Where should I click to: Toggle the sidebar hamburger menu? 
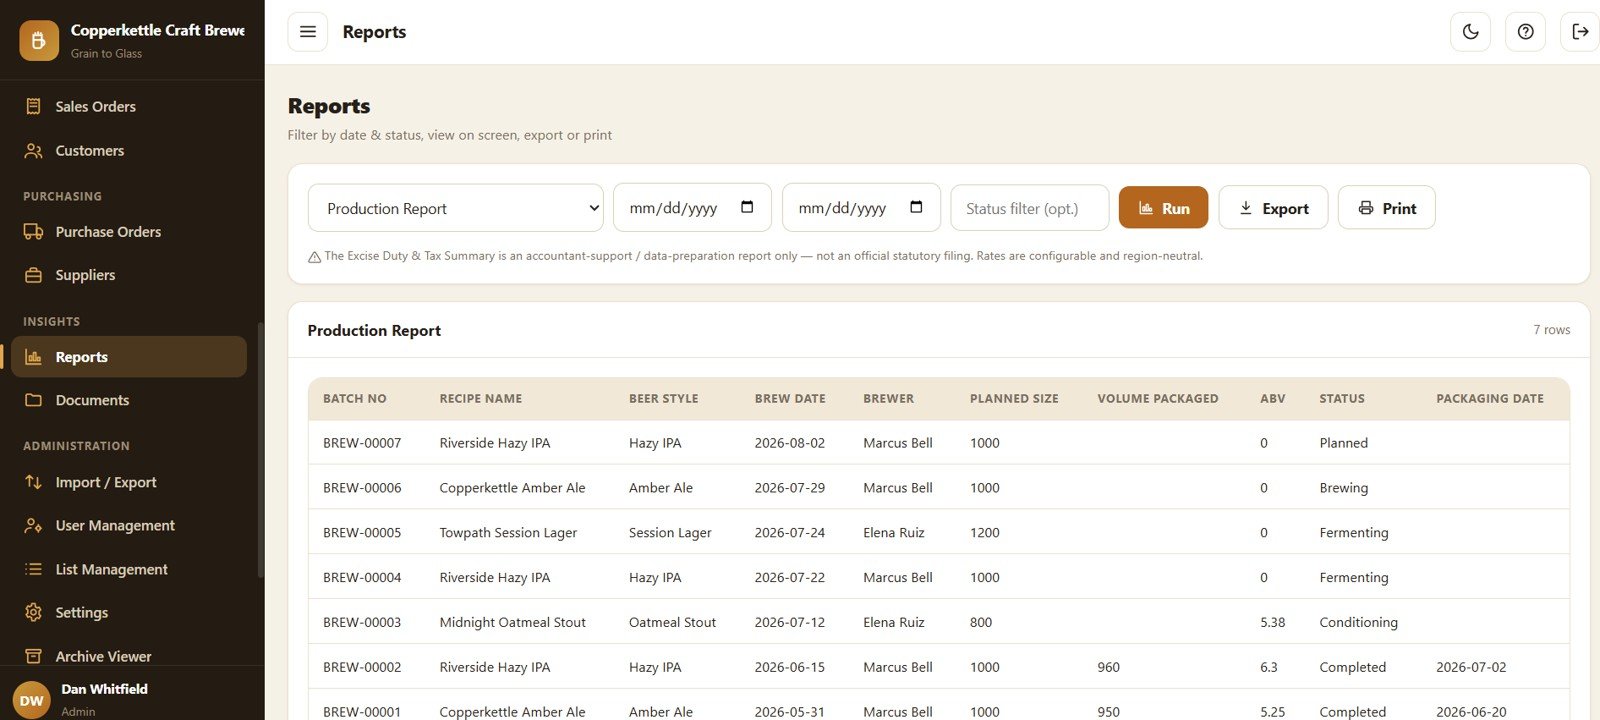(x=308, y=32)
